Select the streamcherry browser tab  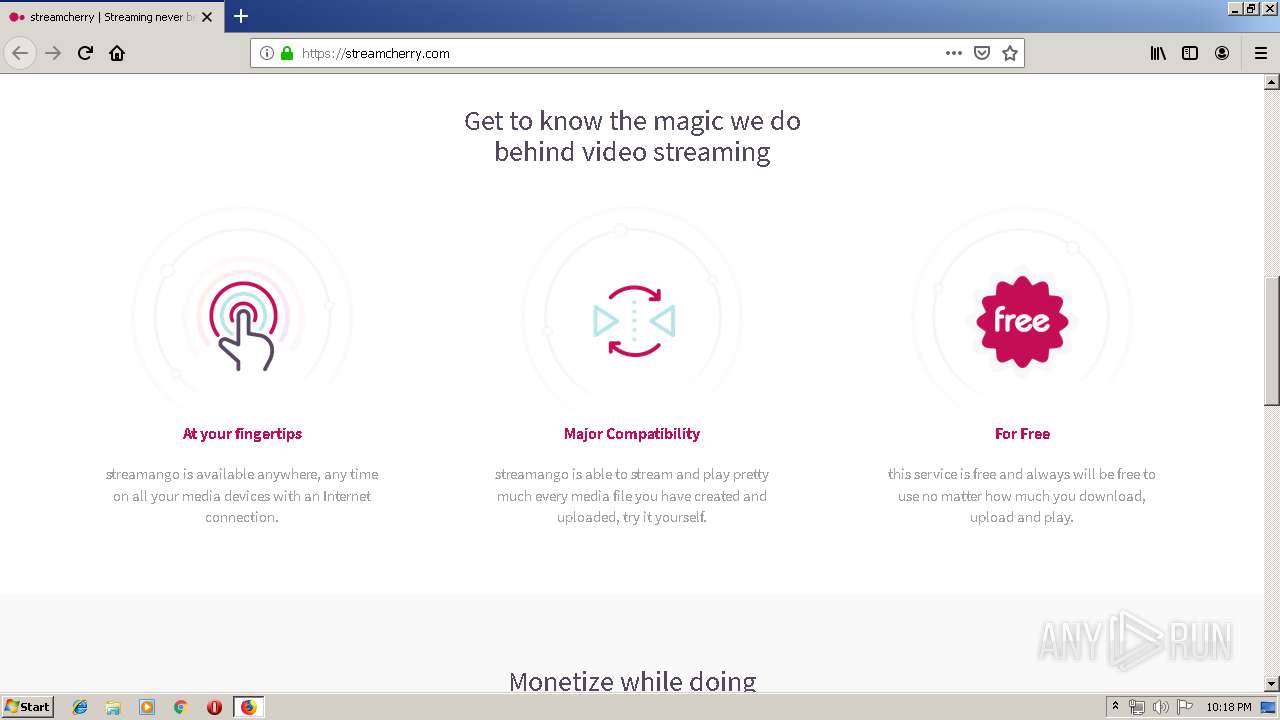(110, 17)
